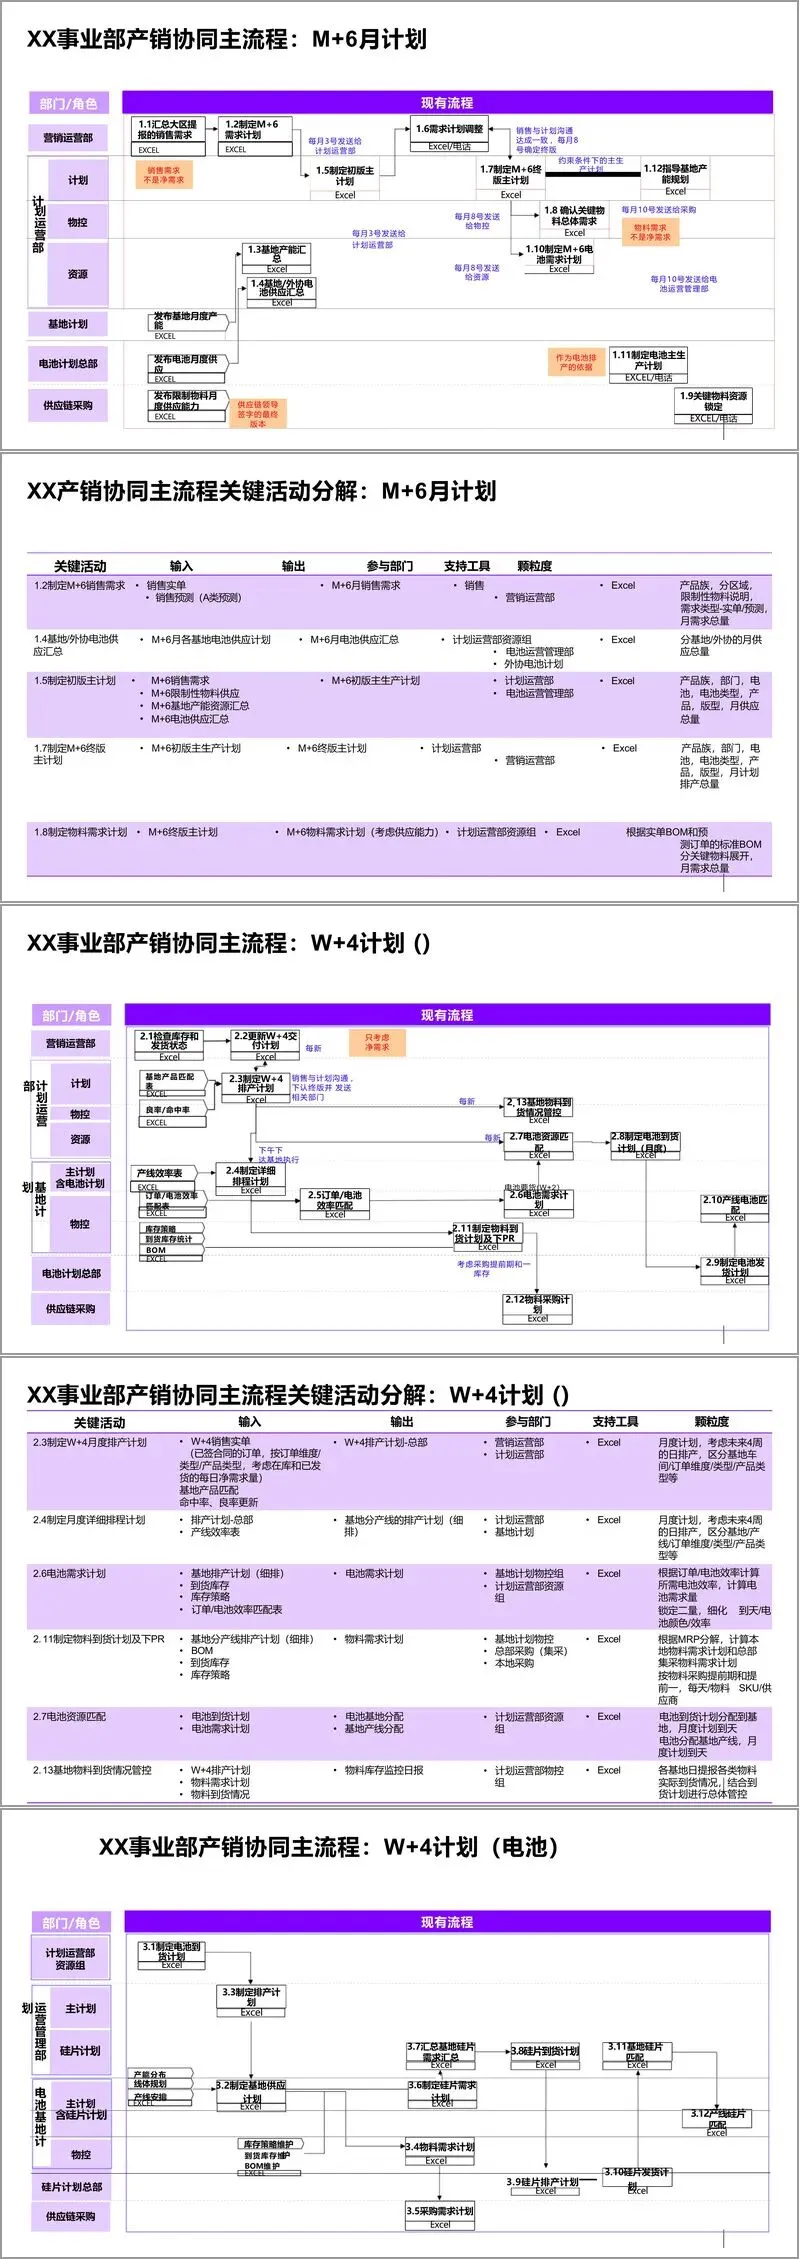
Task: Click box '2.2更新W+4交付计划'
Action: coord(265,1045)
